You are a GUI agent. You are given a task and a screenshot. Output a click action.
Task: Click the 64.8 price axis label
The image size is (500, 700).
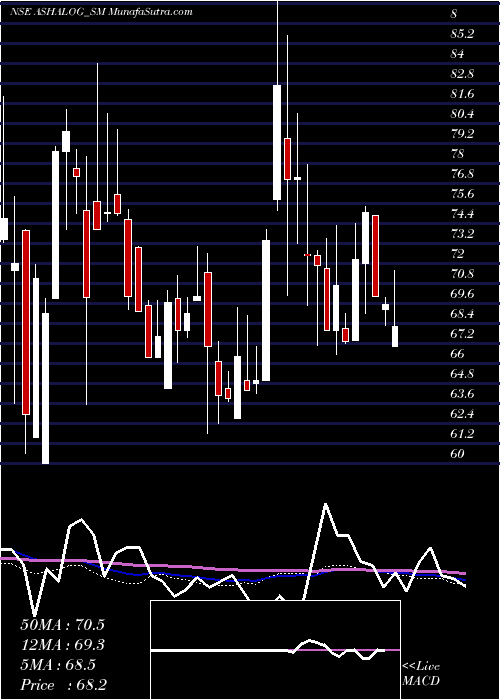click(462, 374)
